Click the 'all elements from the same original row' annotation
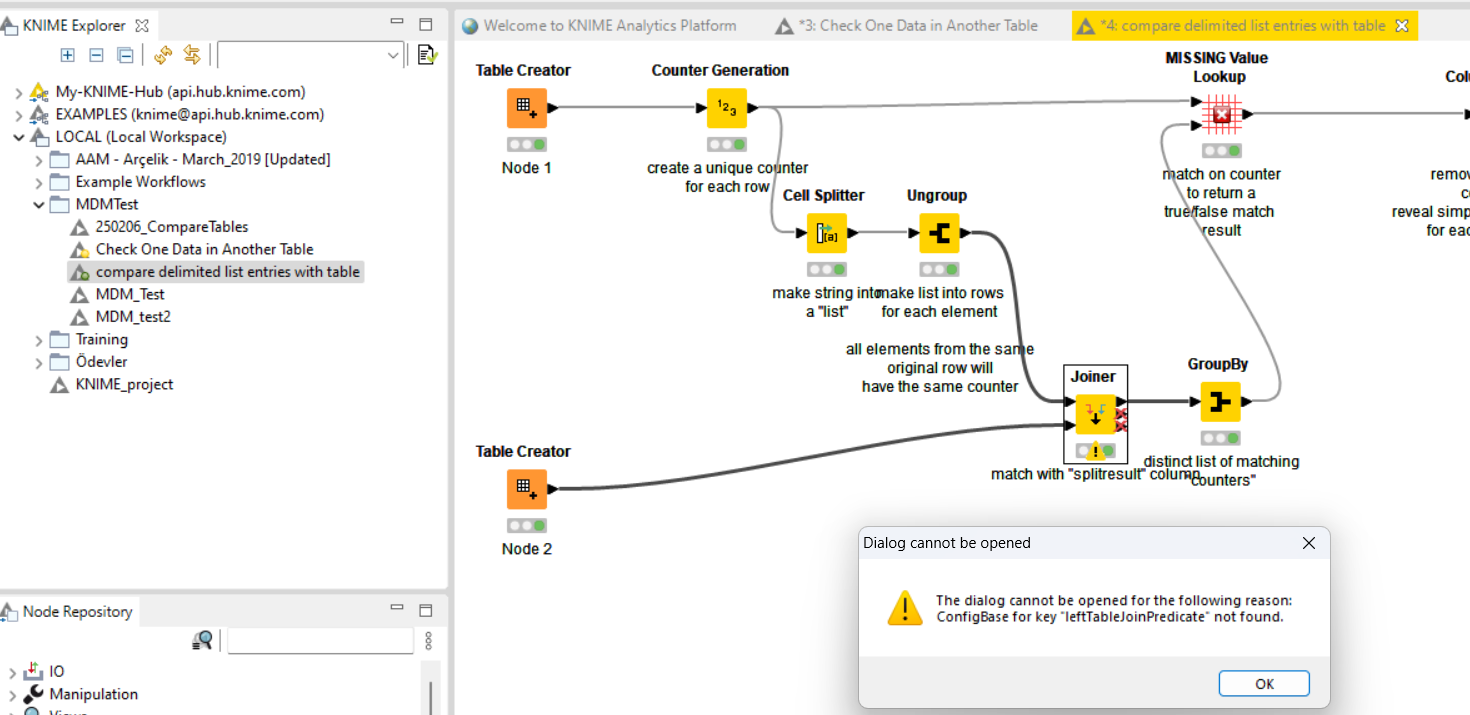The width and height of the screenshot is (1470, 715). [x=940, y=368]
